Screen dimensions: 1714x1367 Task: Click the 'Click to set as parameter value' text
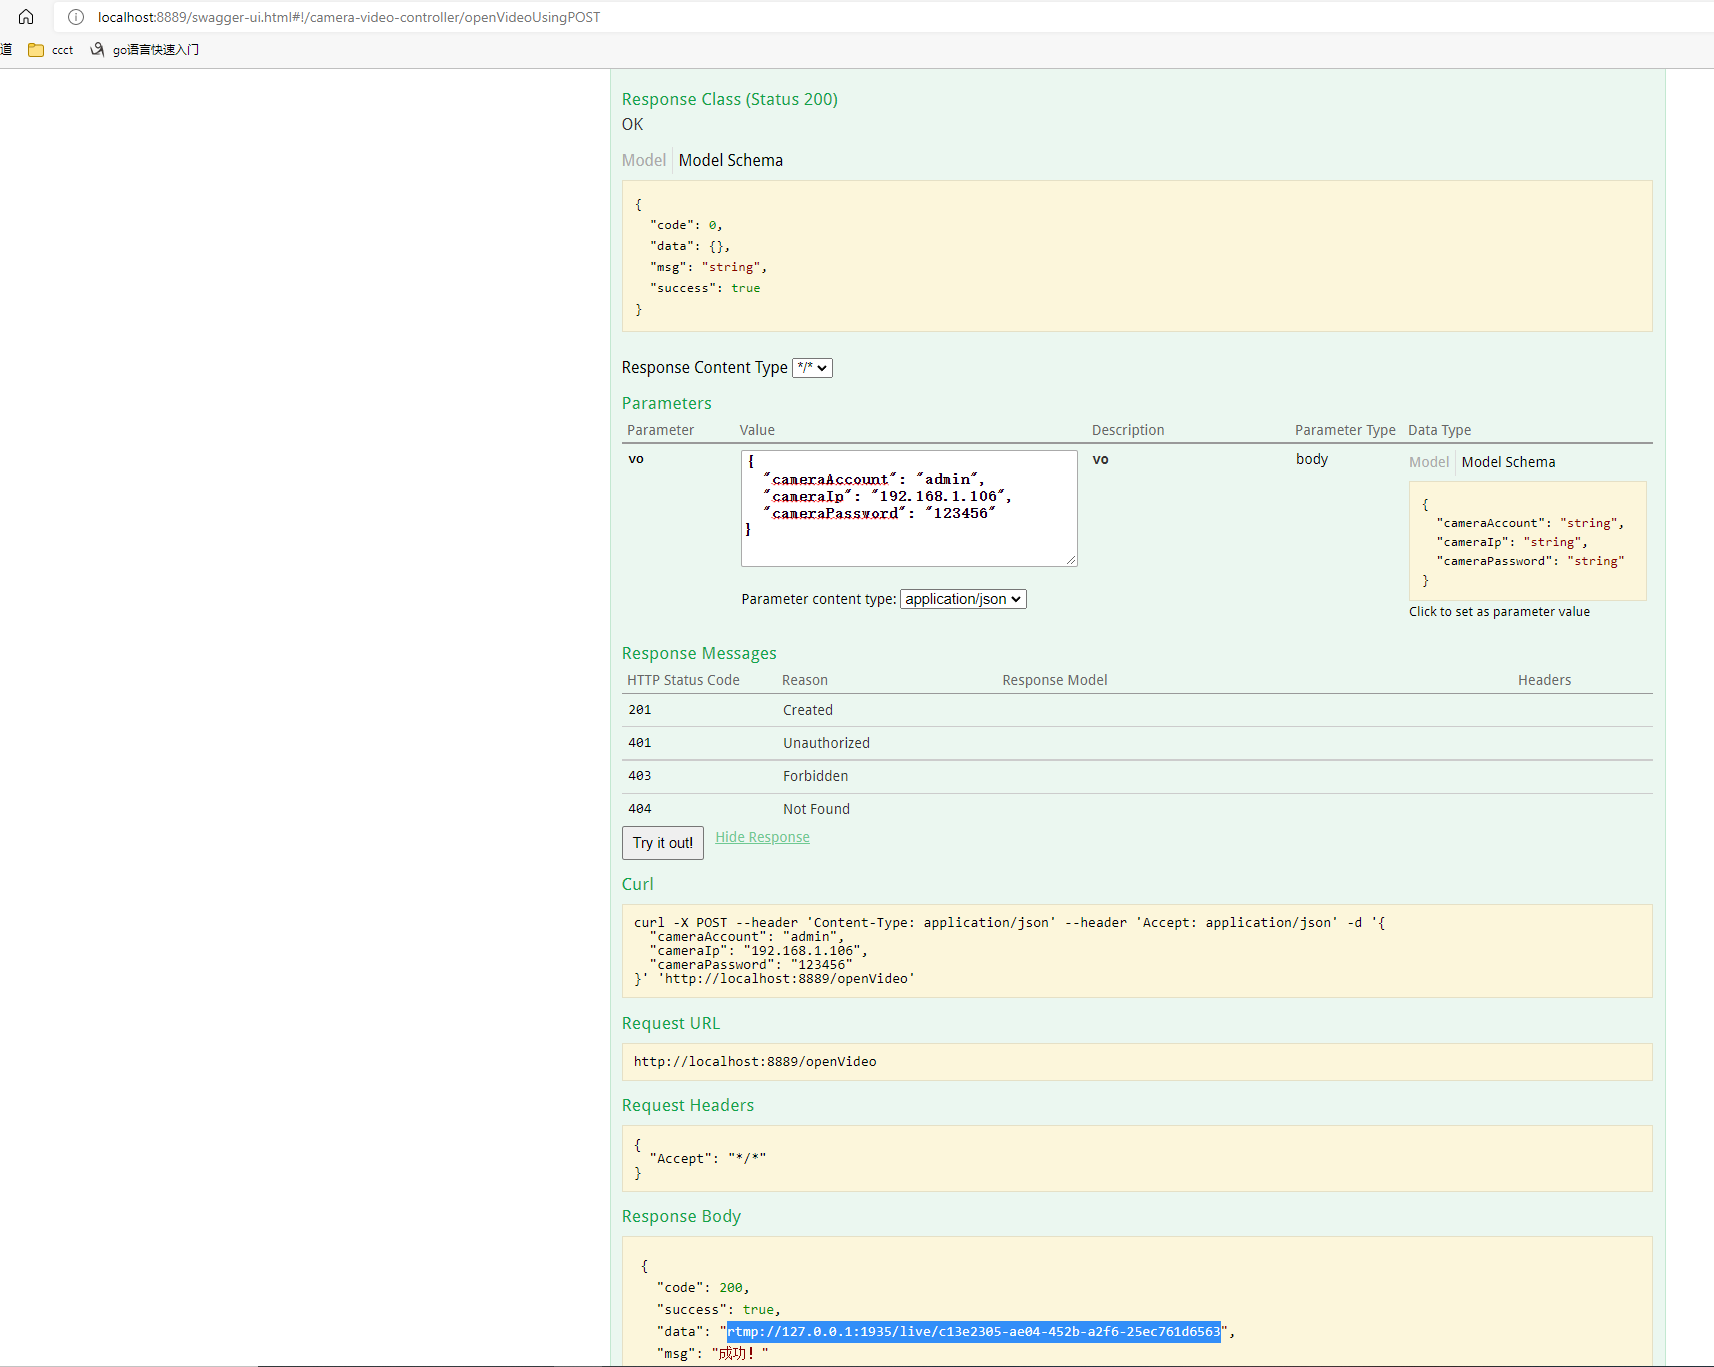[x=1499, y=612]
